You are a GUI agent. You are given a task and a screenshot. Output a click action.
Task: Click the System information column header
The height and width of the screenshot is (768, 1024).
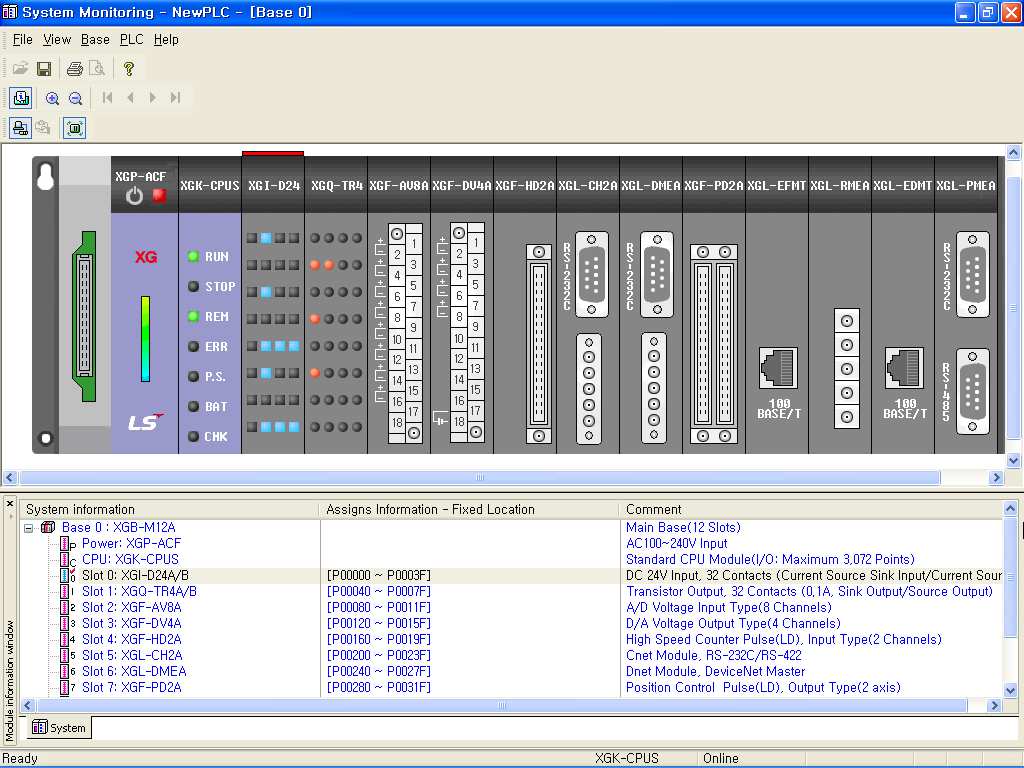tap(170, 509)
